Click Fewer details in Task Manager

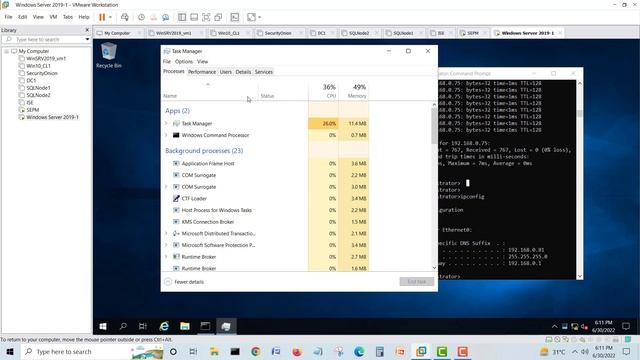click(184, 282)
